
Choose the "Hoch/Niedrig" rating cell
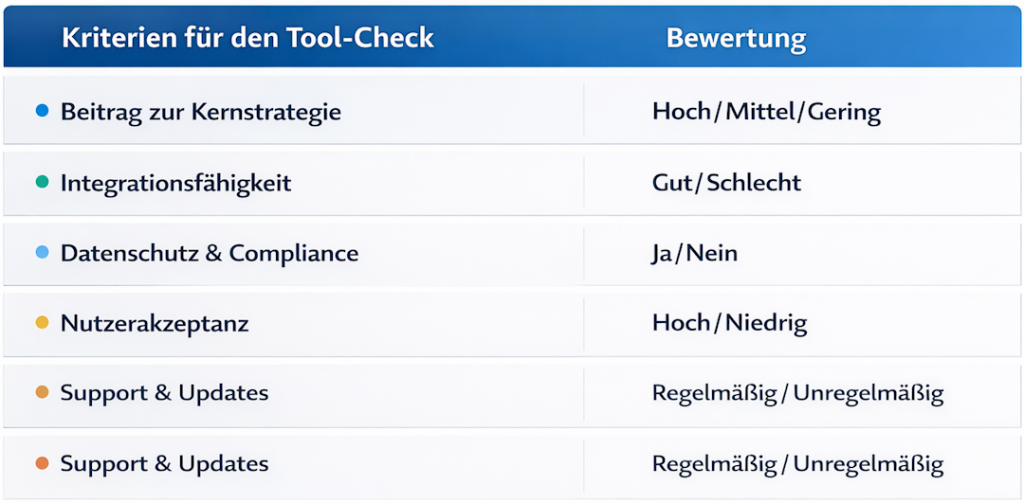(729, 324)
